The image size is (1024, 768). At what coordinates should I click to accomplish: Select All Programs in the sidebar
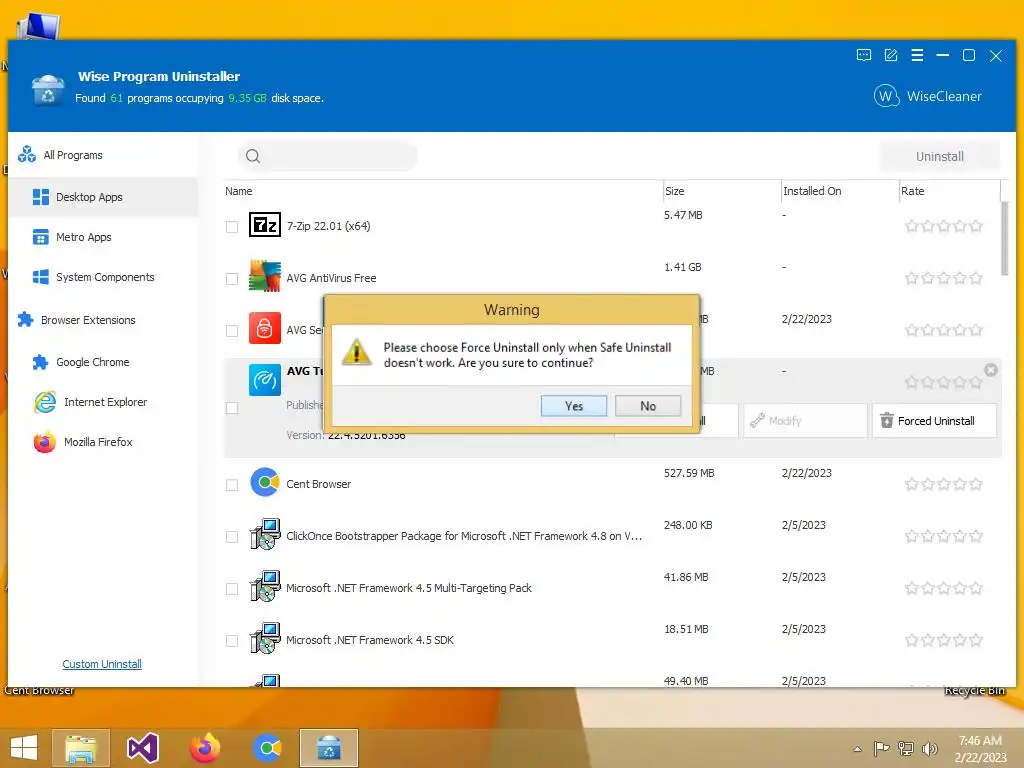tap(103, 155)
